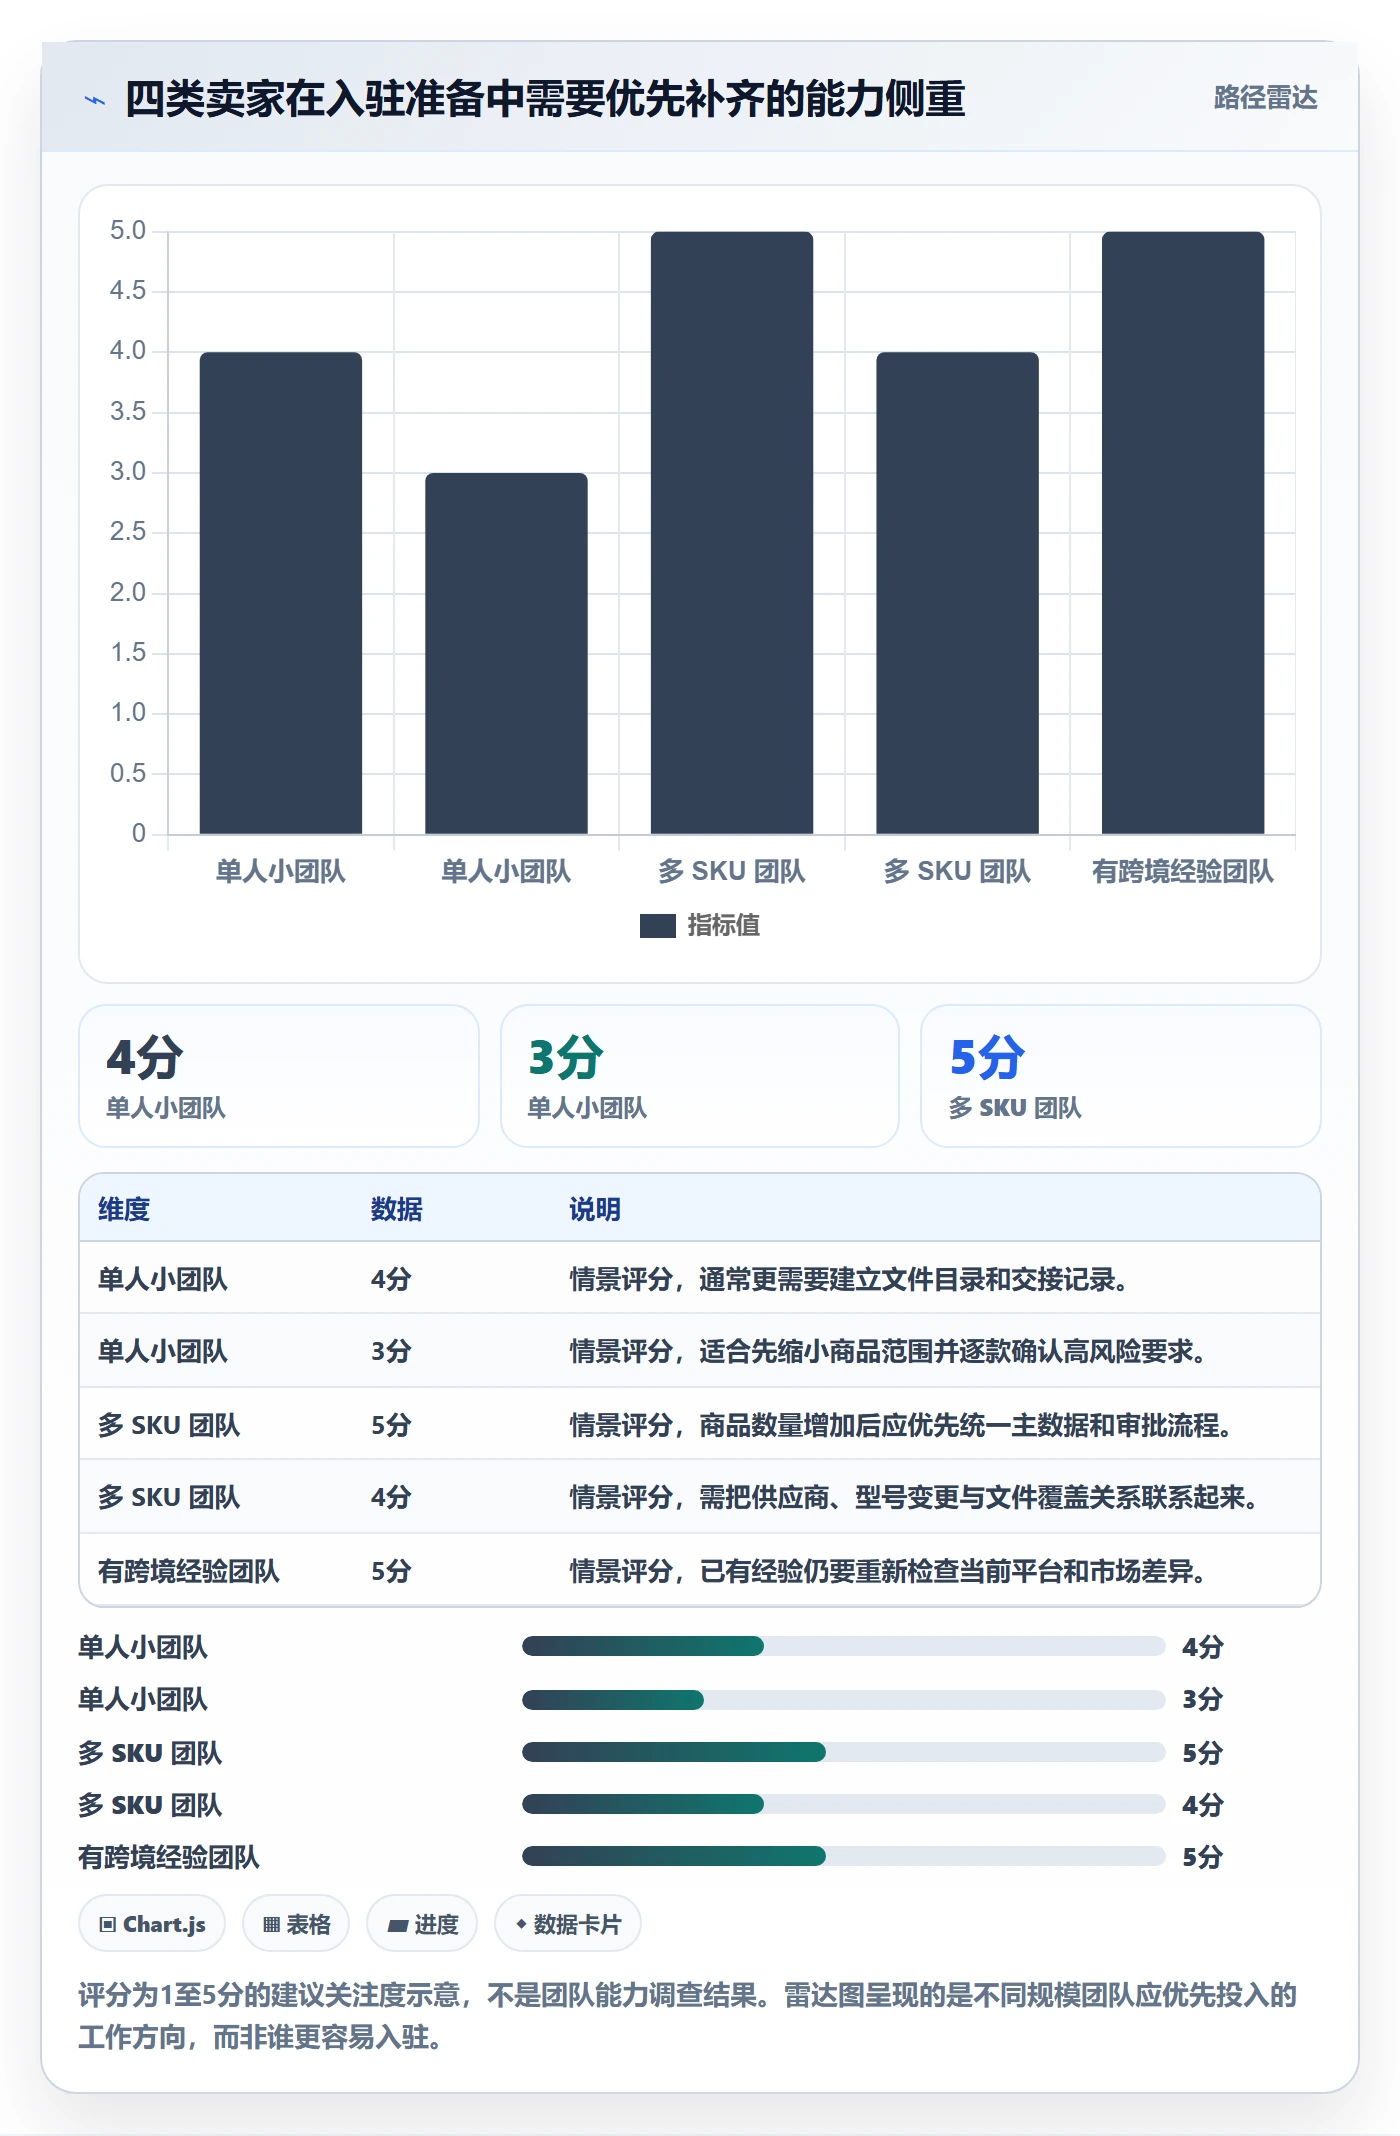Click the 单人小团队 bar reaching 3.0
The image size is (1400, 2136).
(x=506, y=653)
